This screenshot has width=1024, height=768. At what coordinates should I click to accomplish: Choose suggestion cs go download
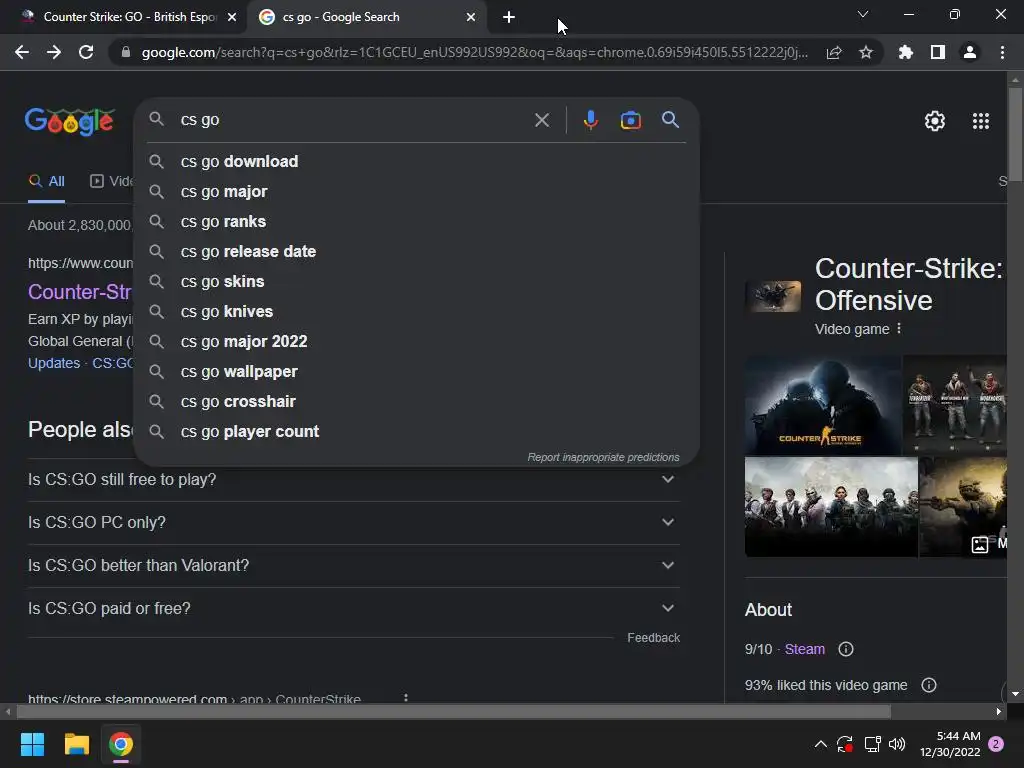pos(417,161)
